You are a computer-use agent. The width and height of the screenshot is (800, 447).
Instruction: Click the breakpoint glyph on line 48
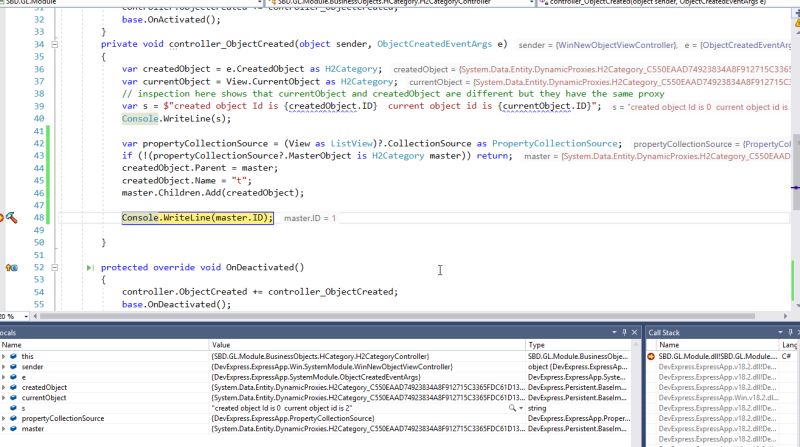[x=1, y=218]
